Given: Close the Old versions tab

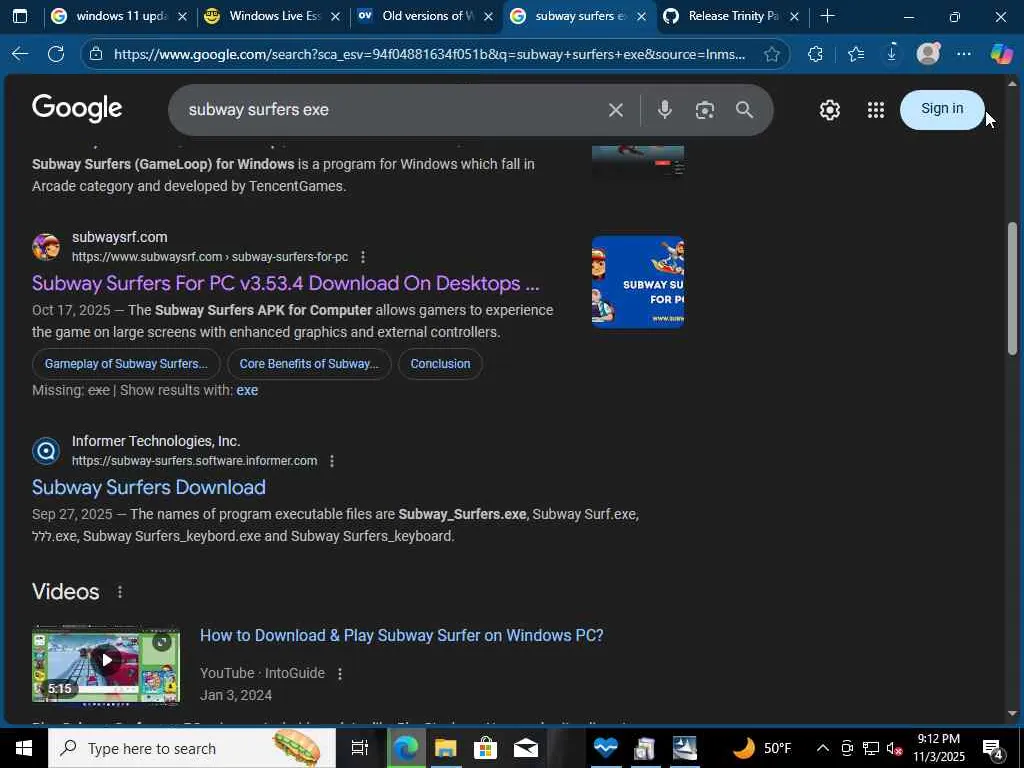Looking at the screenshot, I should coord(488,16).
